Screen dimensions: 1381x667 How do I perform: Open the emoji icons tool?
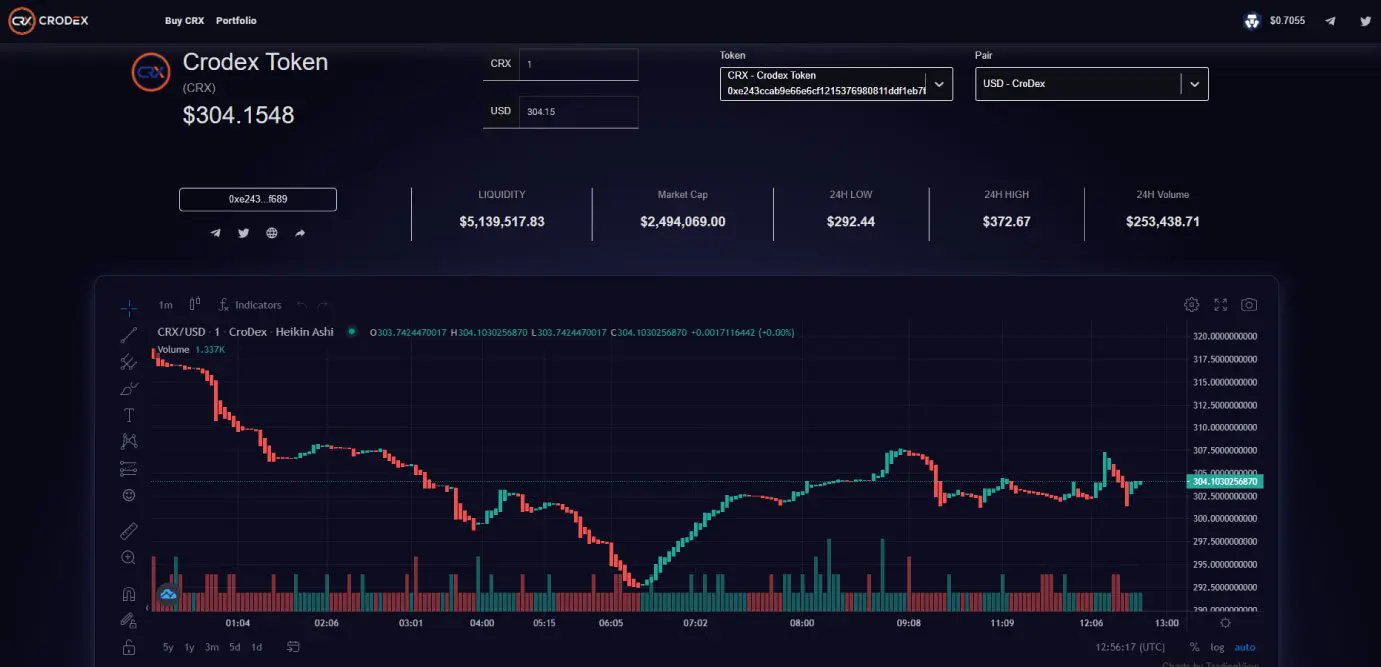click(128, 495)
